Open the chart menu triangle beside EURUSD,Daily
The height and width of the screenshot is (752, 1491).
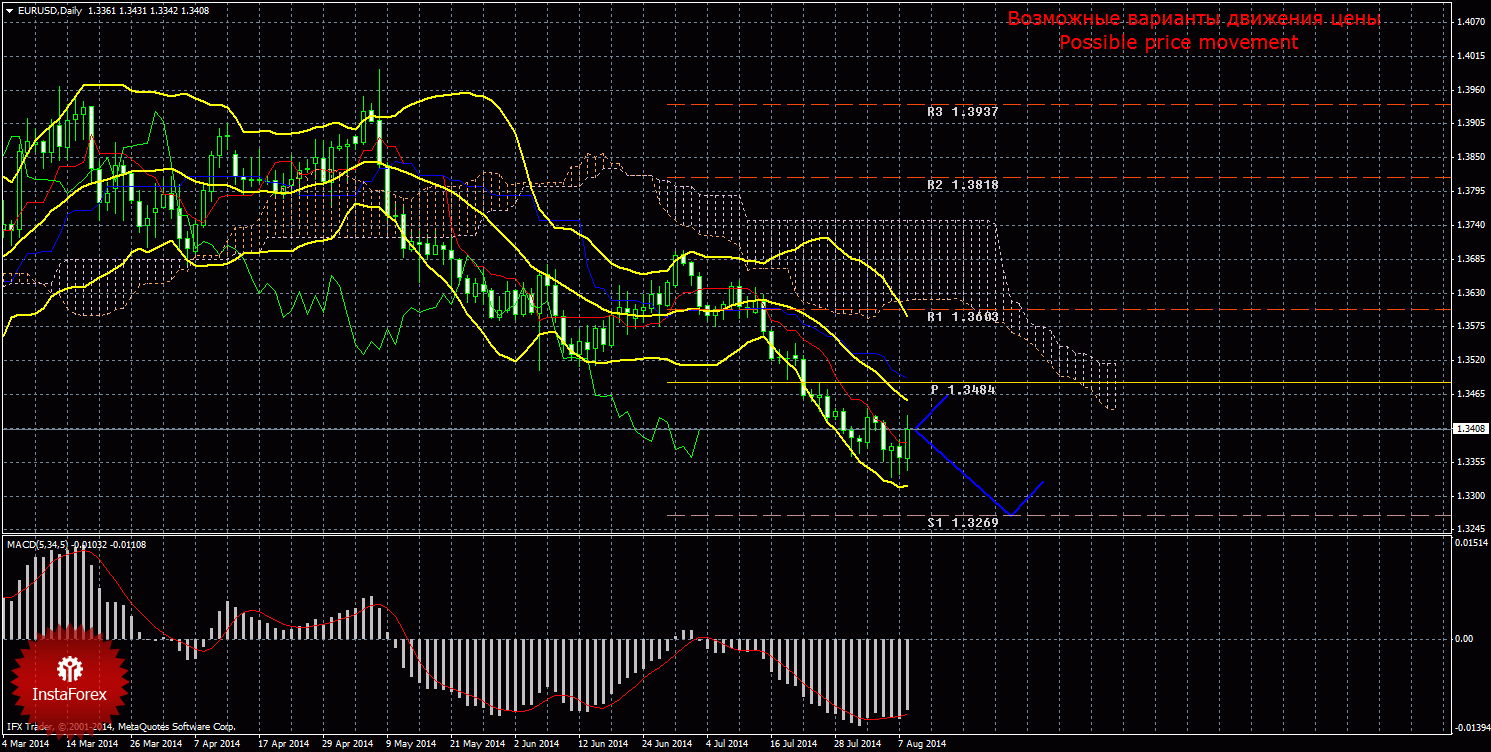pyautogui.click(x=9, y=10)
